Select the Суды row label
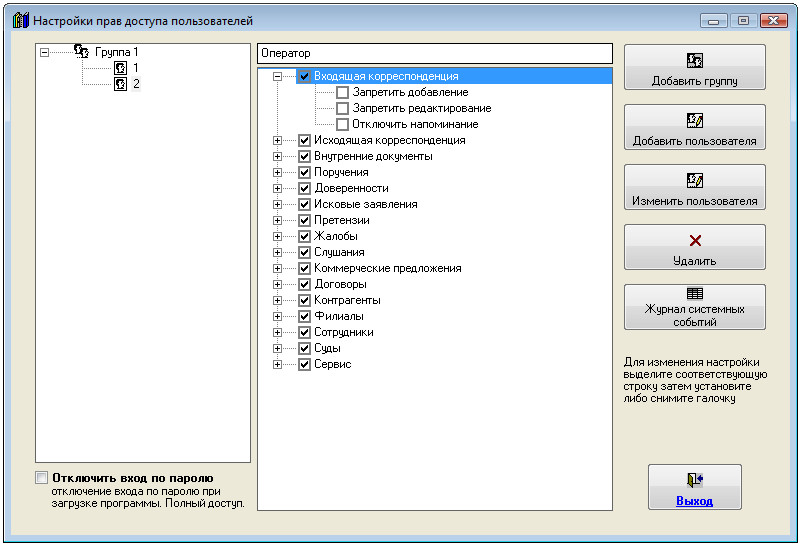Viewport: 801px width, 545px height. [x=327, y=348]
